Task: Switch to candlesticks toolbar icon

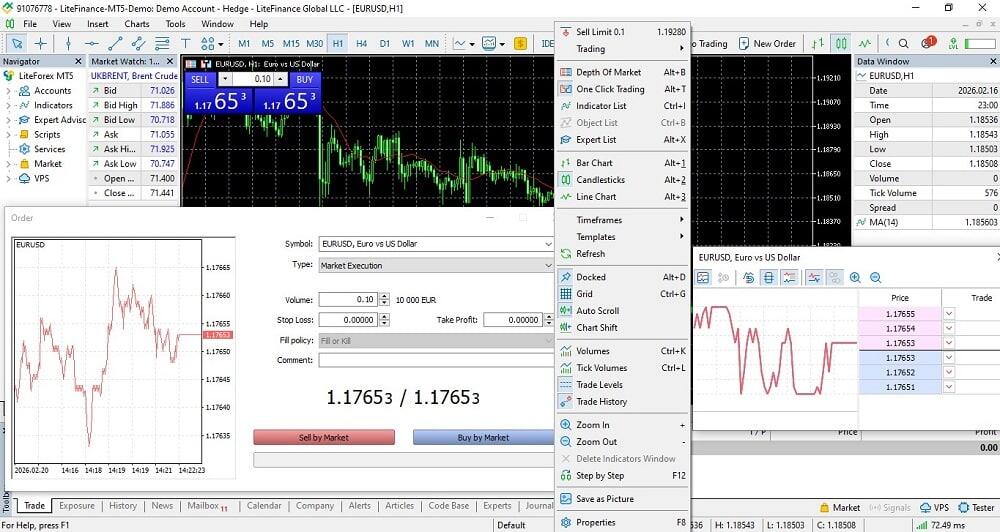Action: (841, 43)
